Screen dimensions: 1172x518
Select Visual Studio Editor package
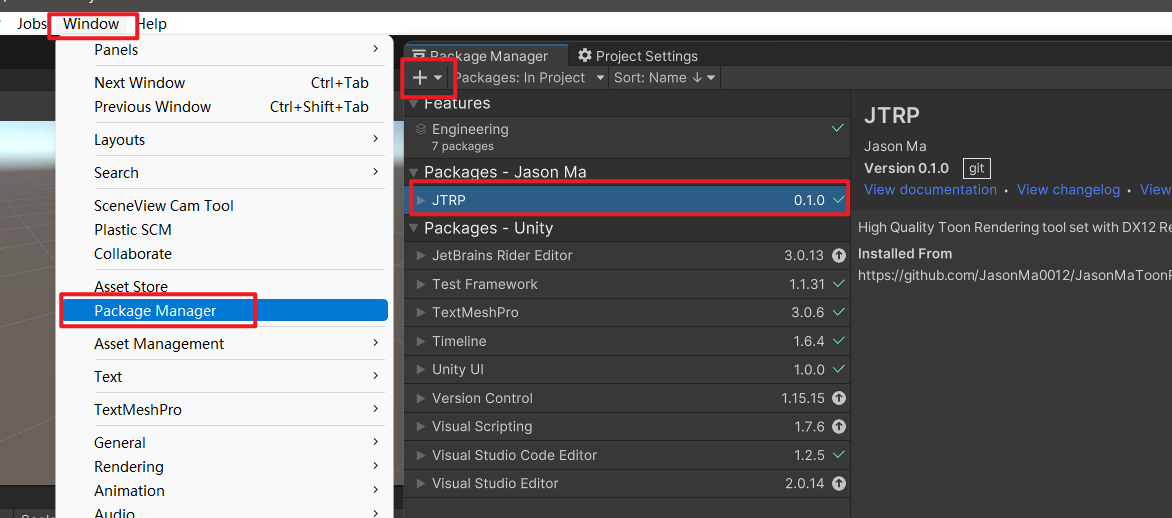627,483
